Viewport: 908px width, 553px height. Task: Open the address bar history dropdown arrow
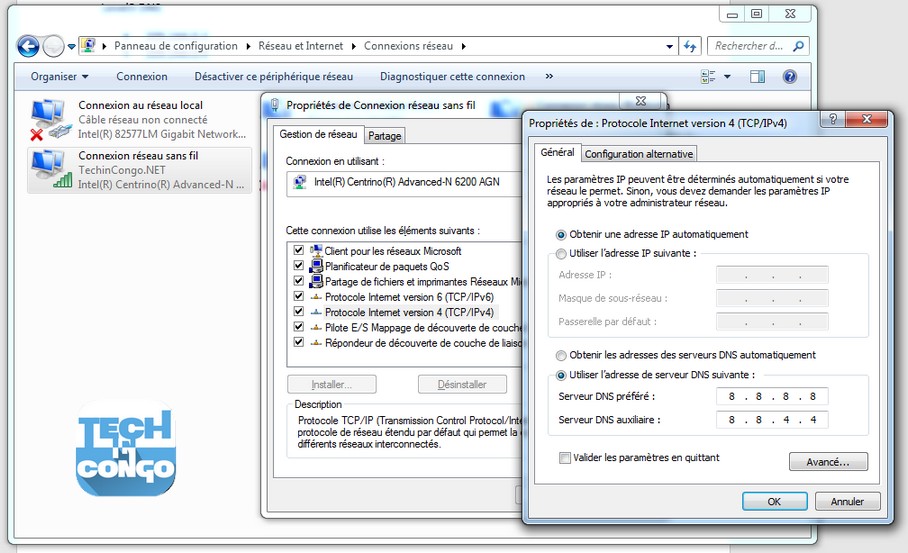669,46
